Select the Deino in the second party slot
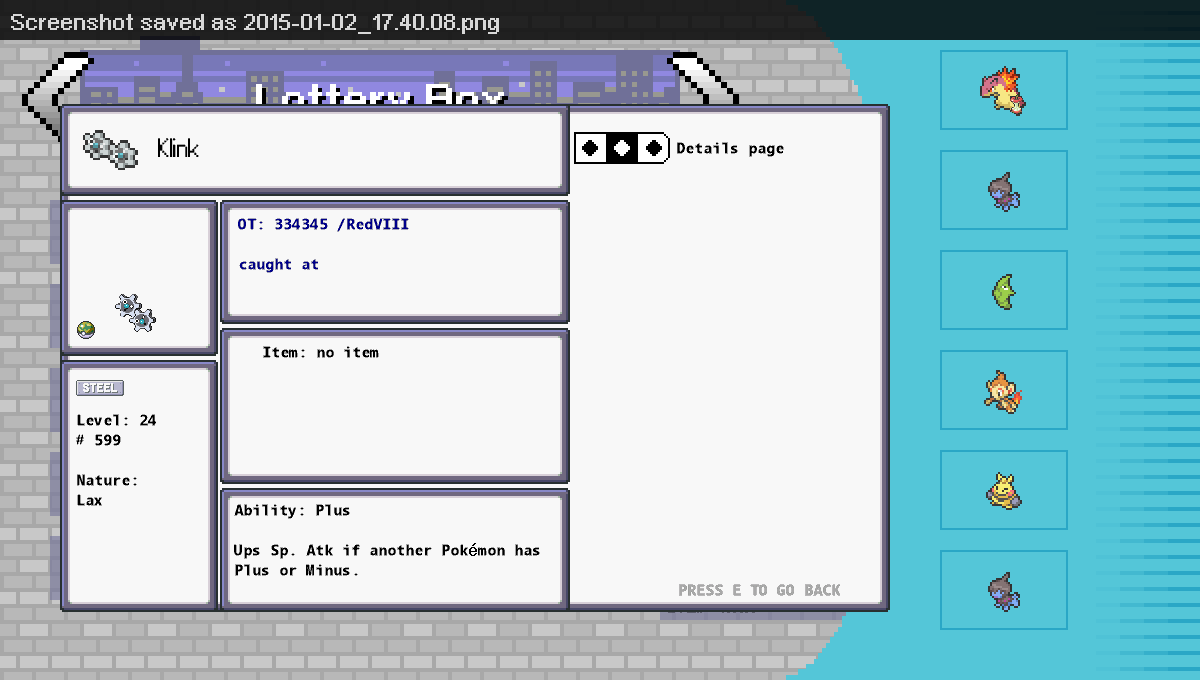 [x=1003, y=191]
